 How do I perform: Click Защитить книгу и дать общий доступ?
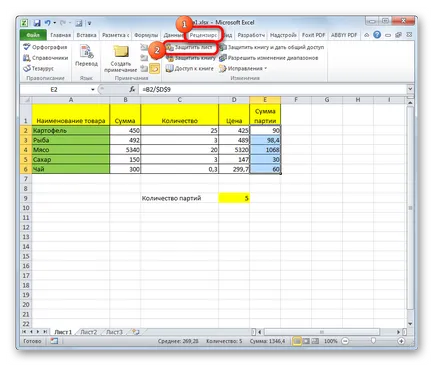tap(271, 47)
